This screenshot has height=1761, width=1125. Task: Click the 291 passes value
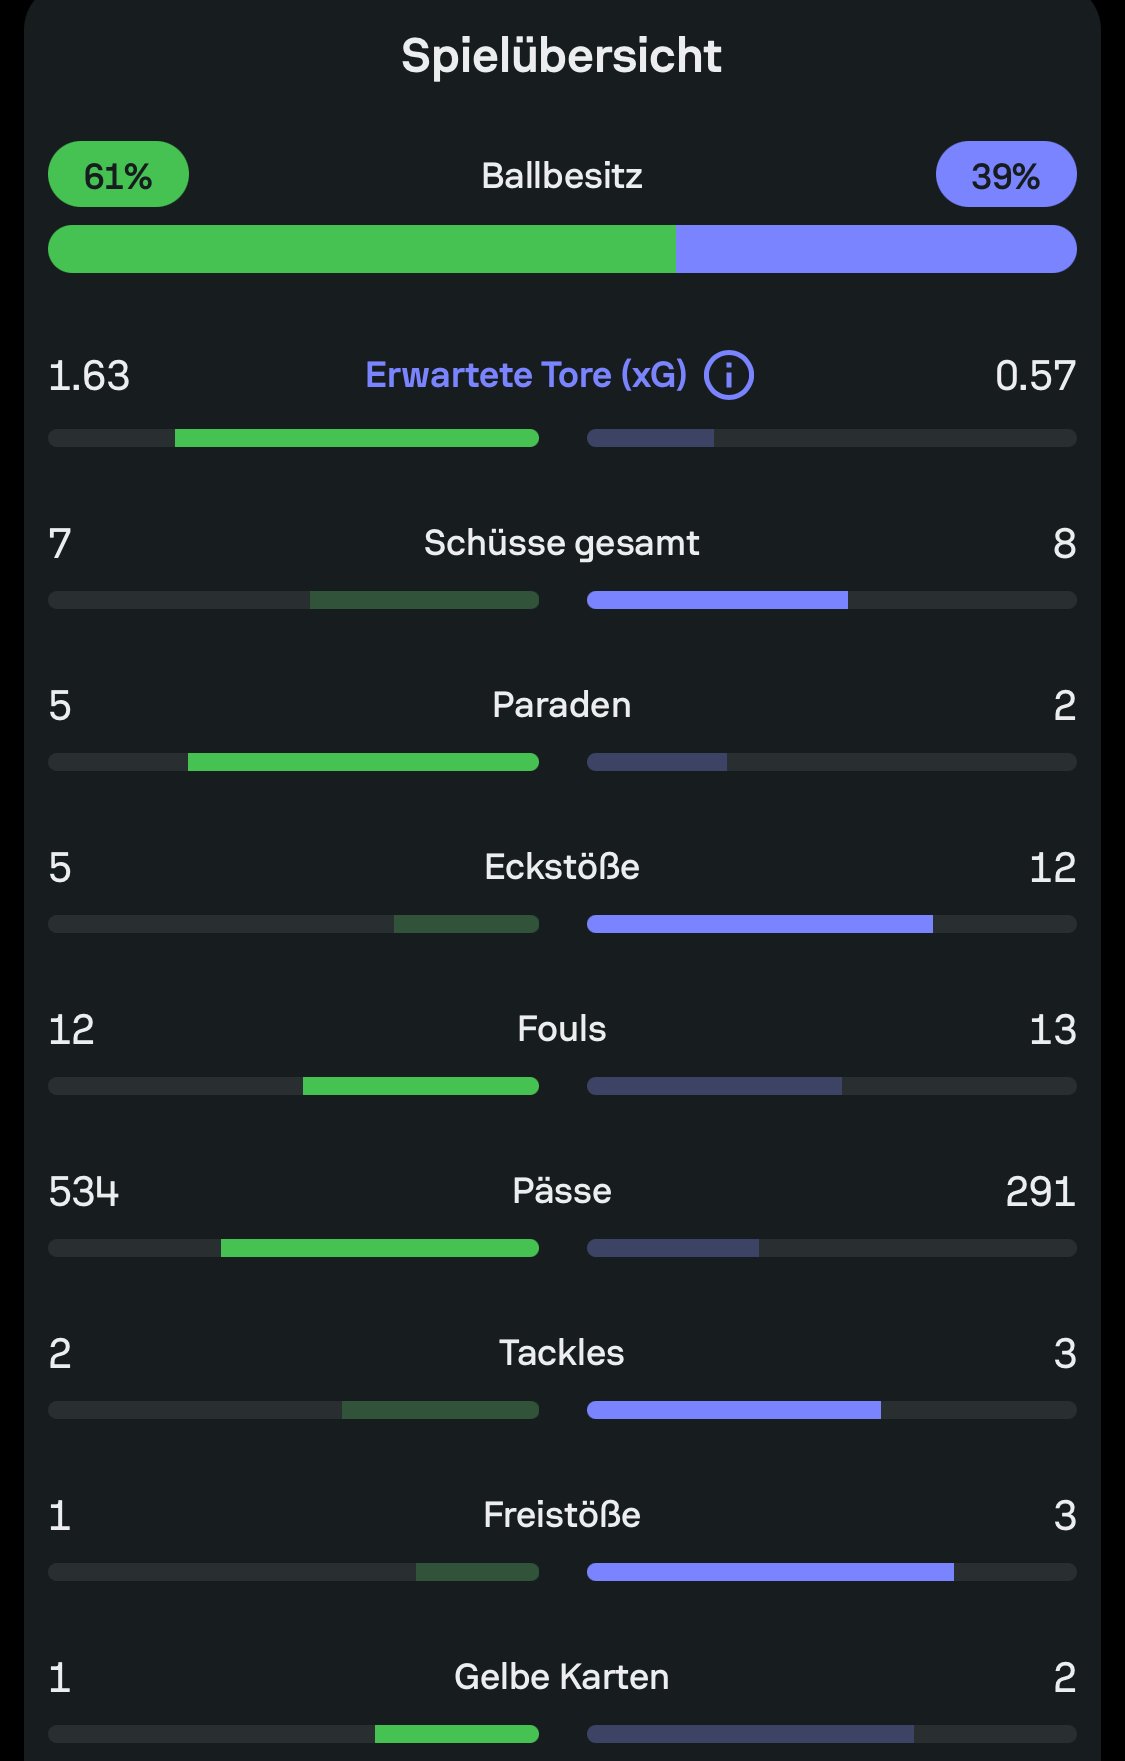pos(1040,1191)
